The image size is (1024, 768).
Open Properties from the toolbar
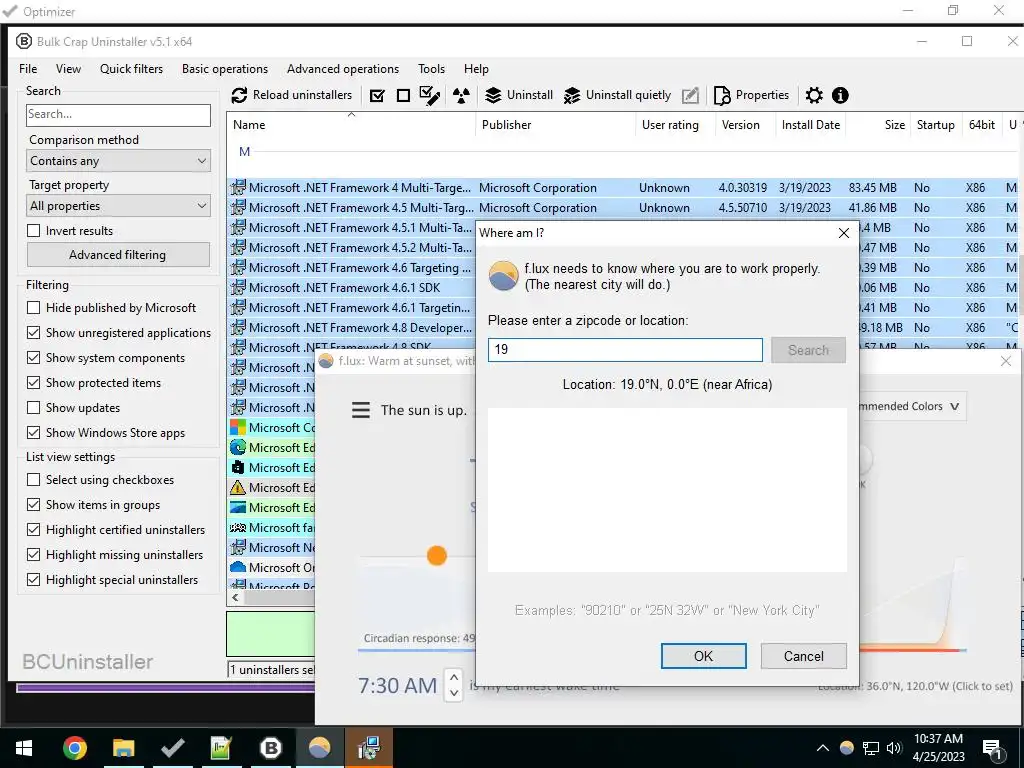click(x=751, y=95)
